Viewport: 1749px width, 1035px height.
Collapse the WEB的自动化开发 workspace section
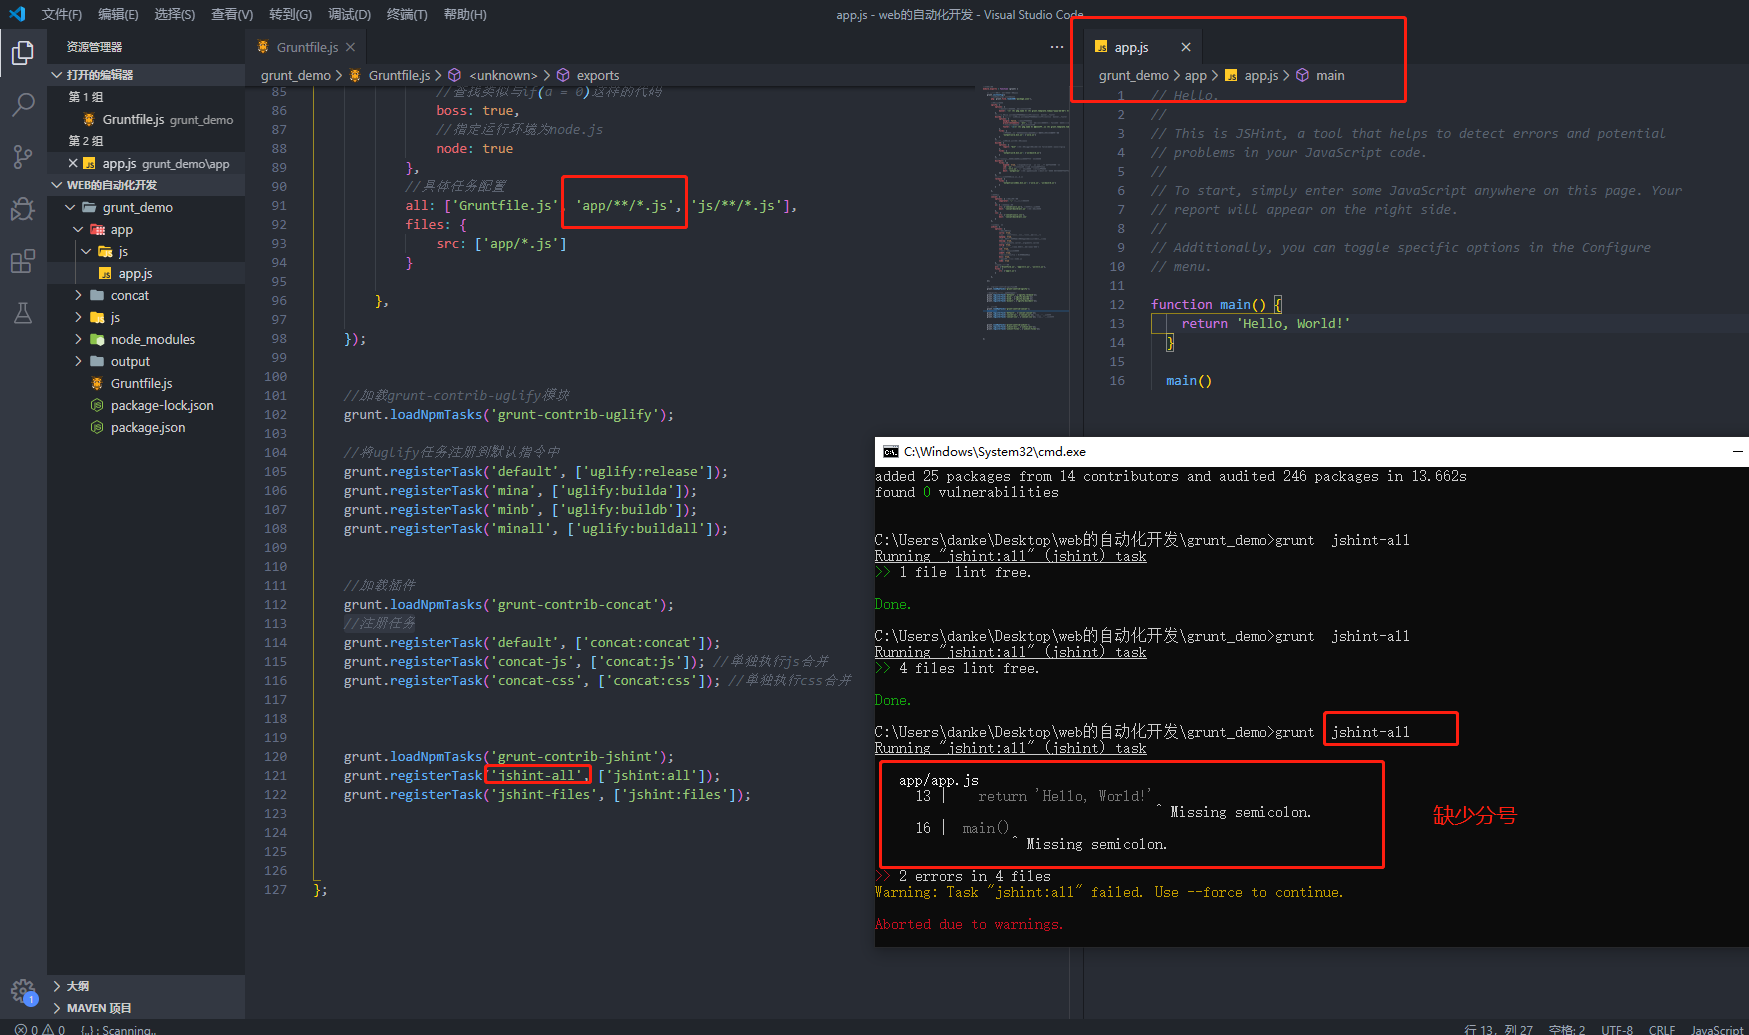point(57,185)
